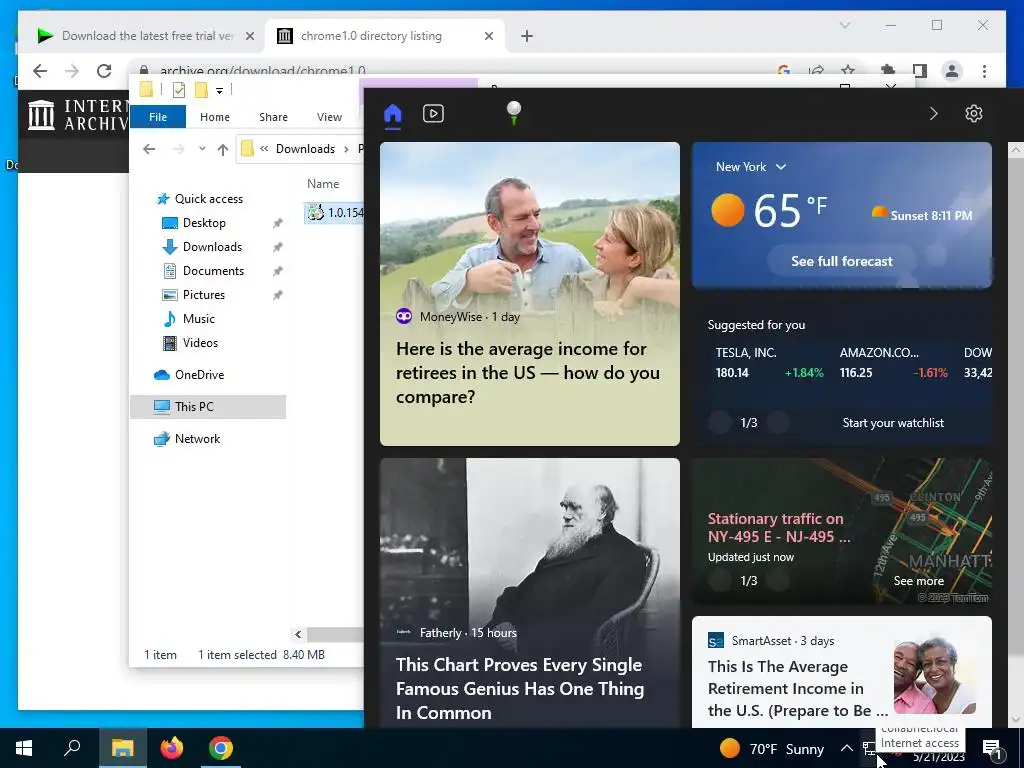Go back in File Explorer
The height and width of the screenshot is (768, 1024).
point(149,149)
